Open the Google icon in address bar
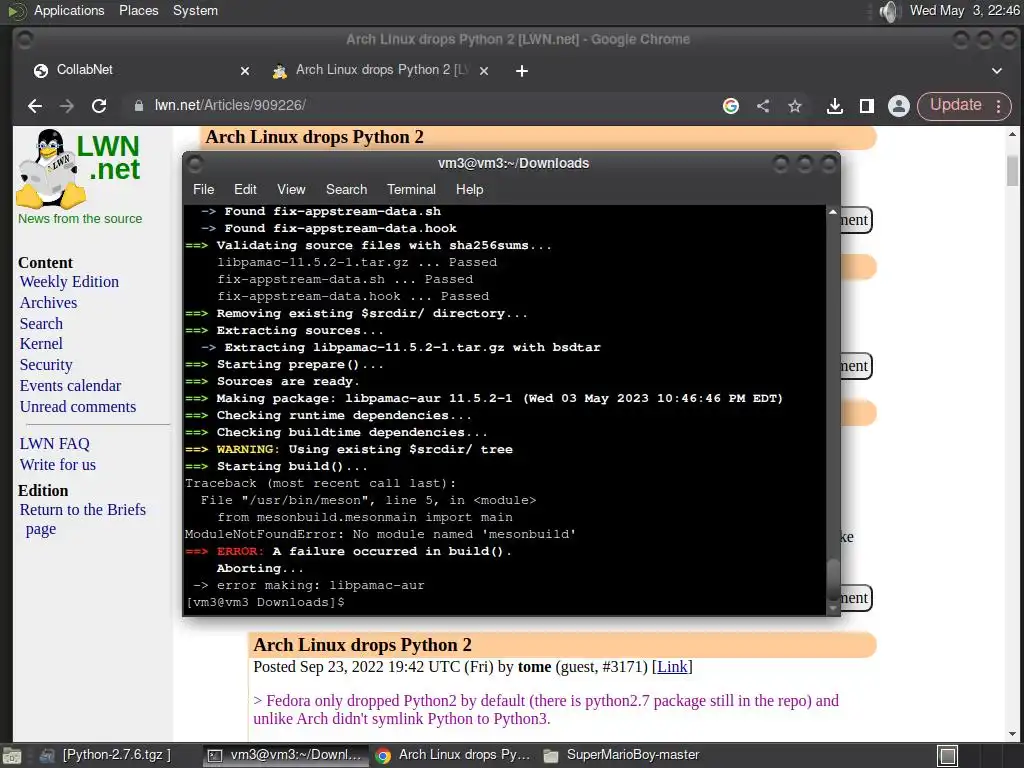The width and height of the screenshot is (1024, 768). pyautogui.click(x=731, y=106)
